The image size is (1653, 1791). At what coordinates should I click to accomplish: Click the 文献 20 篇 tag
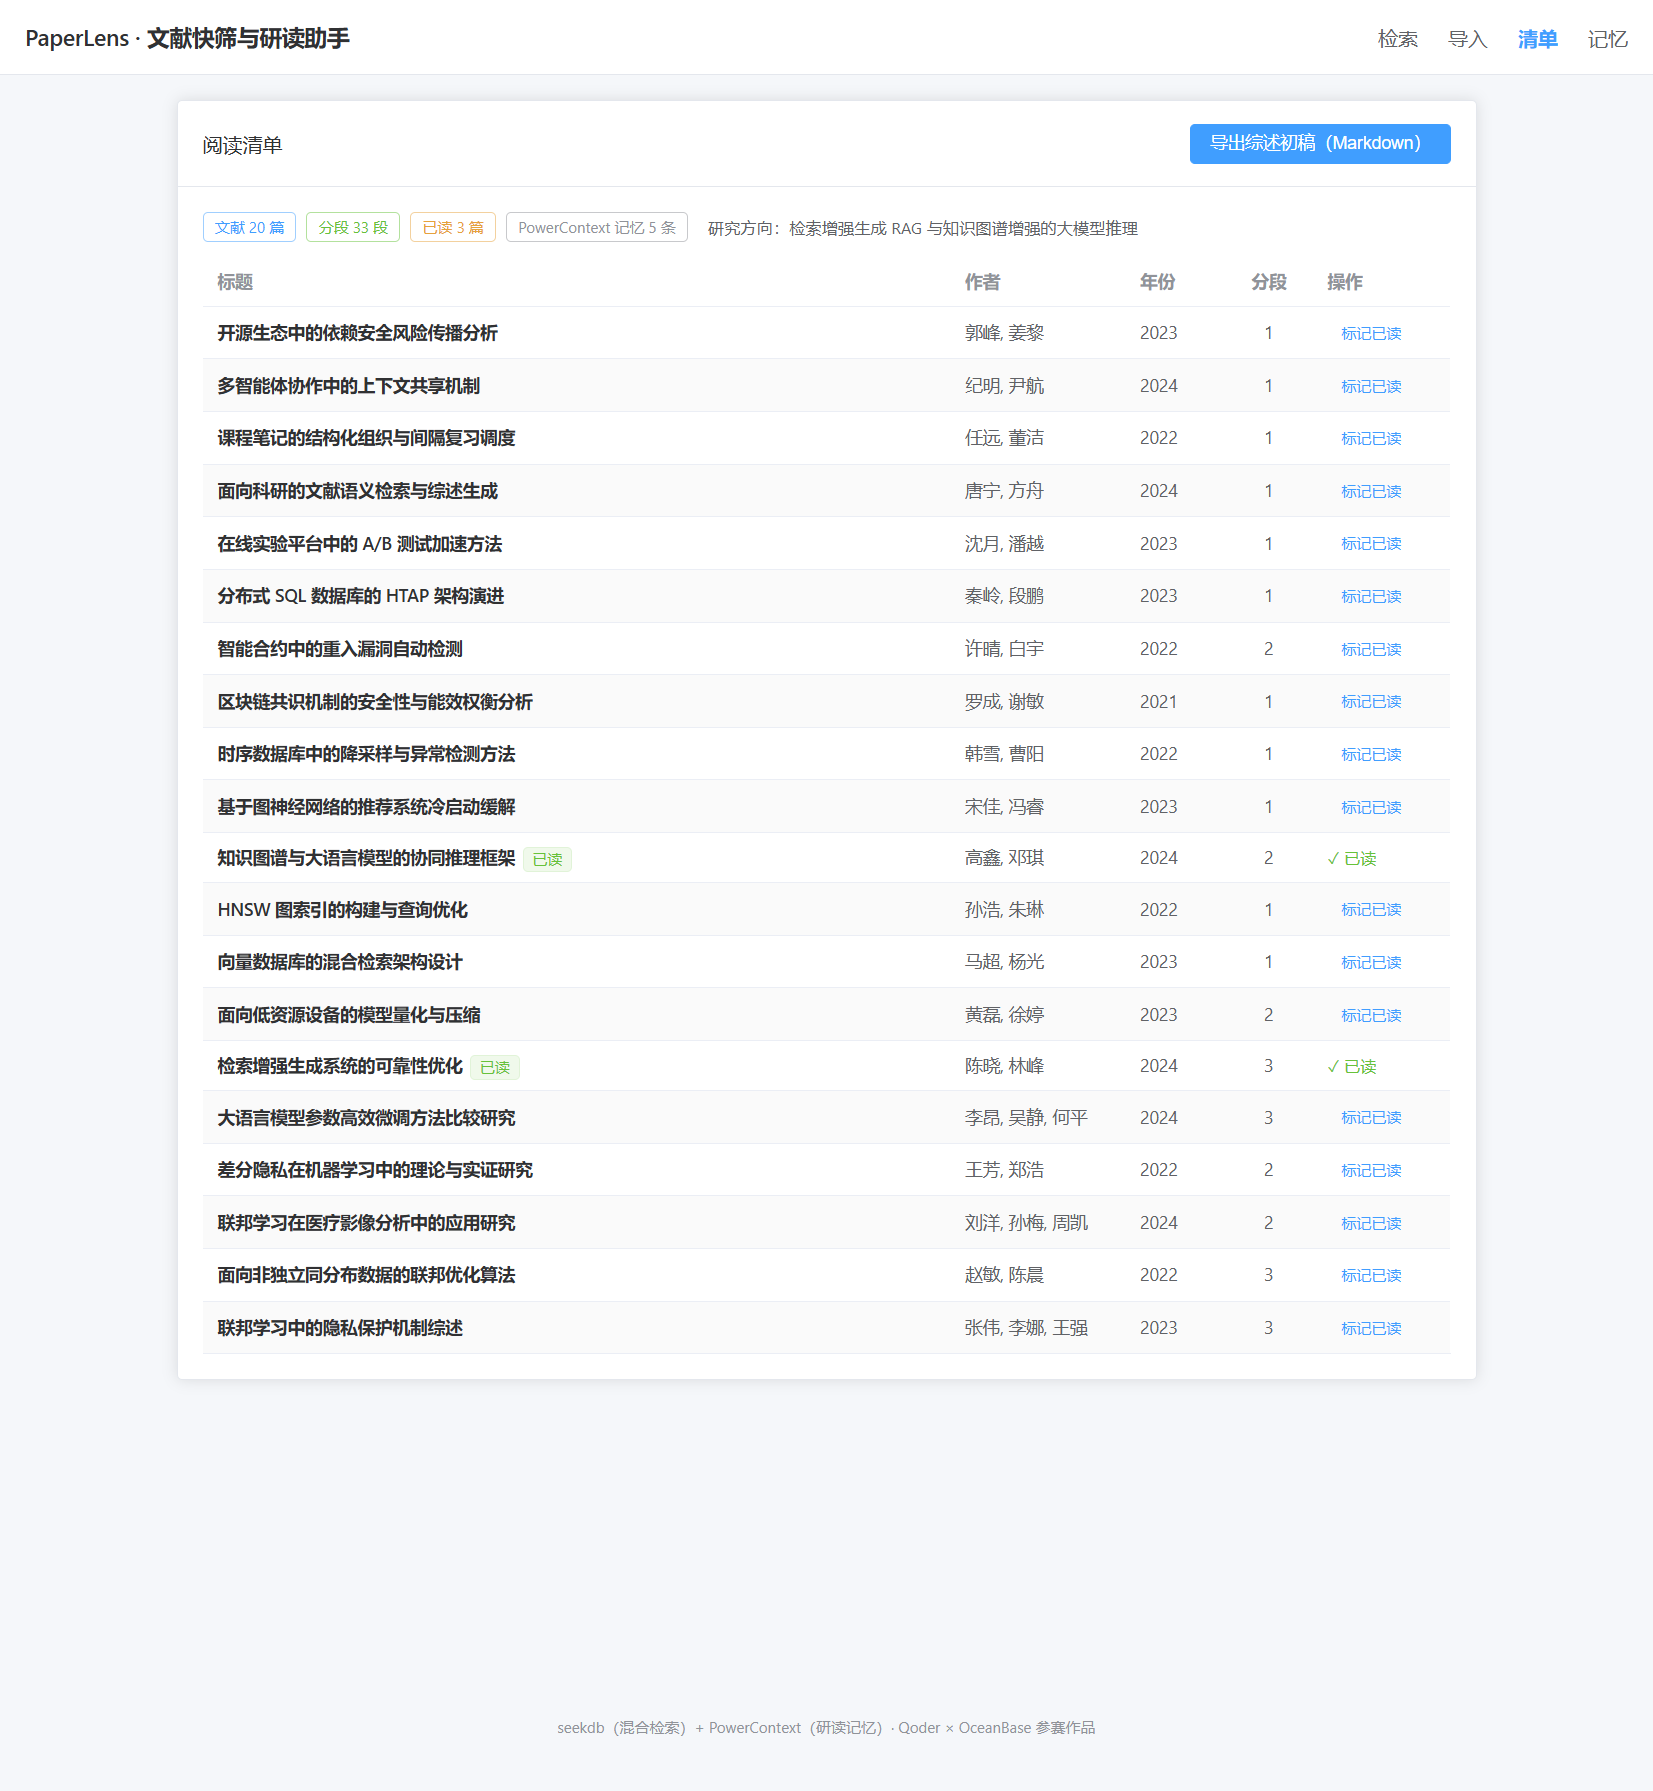(249, 227)
